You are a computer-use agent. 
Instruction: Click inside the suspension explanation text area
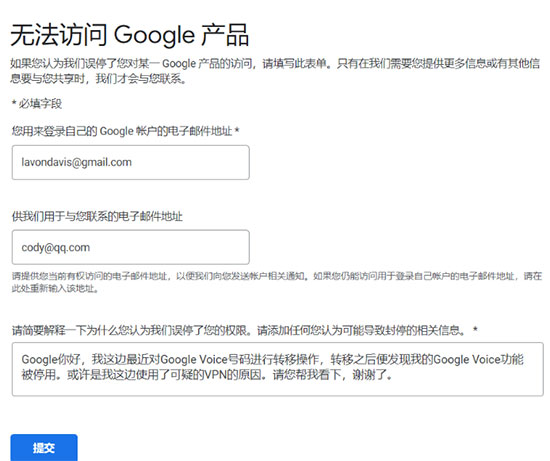(277, 369)
